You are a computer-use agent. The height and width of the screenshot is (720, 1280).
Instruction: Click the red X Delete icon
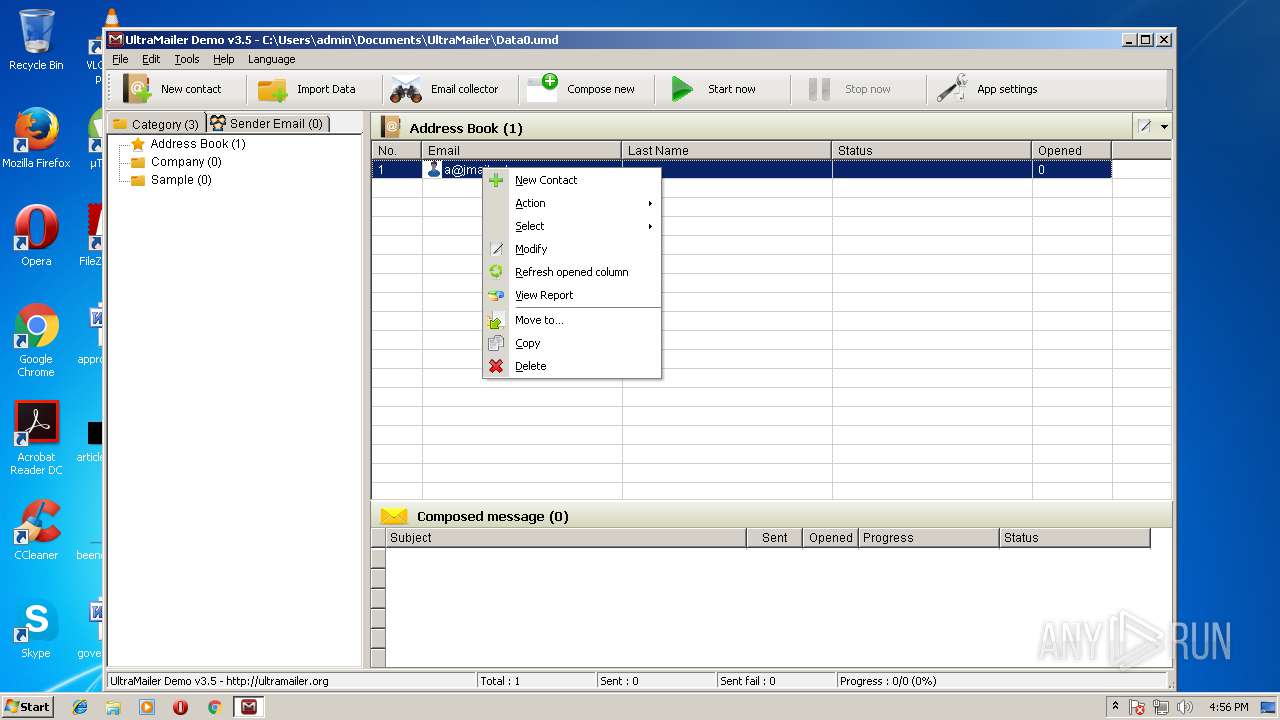tap(496, 366)
